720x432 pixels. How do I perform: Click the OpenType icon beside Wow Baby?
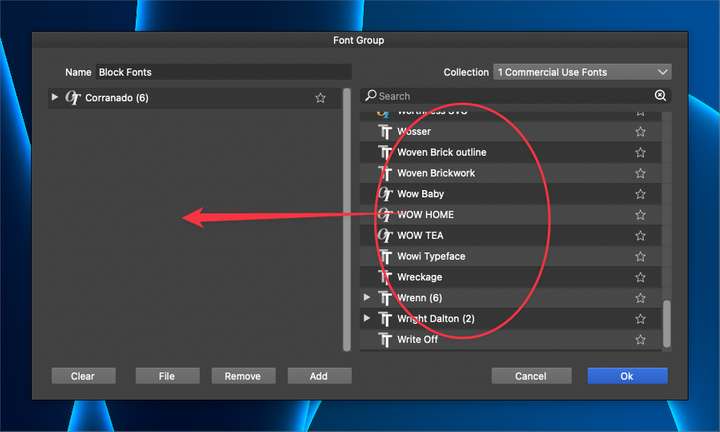(x=385, y=194)
